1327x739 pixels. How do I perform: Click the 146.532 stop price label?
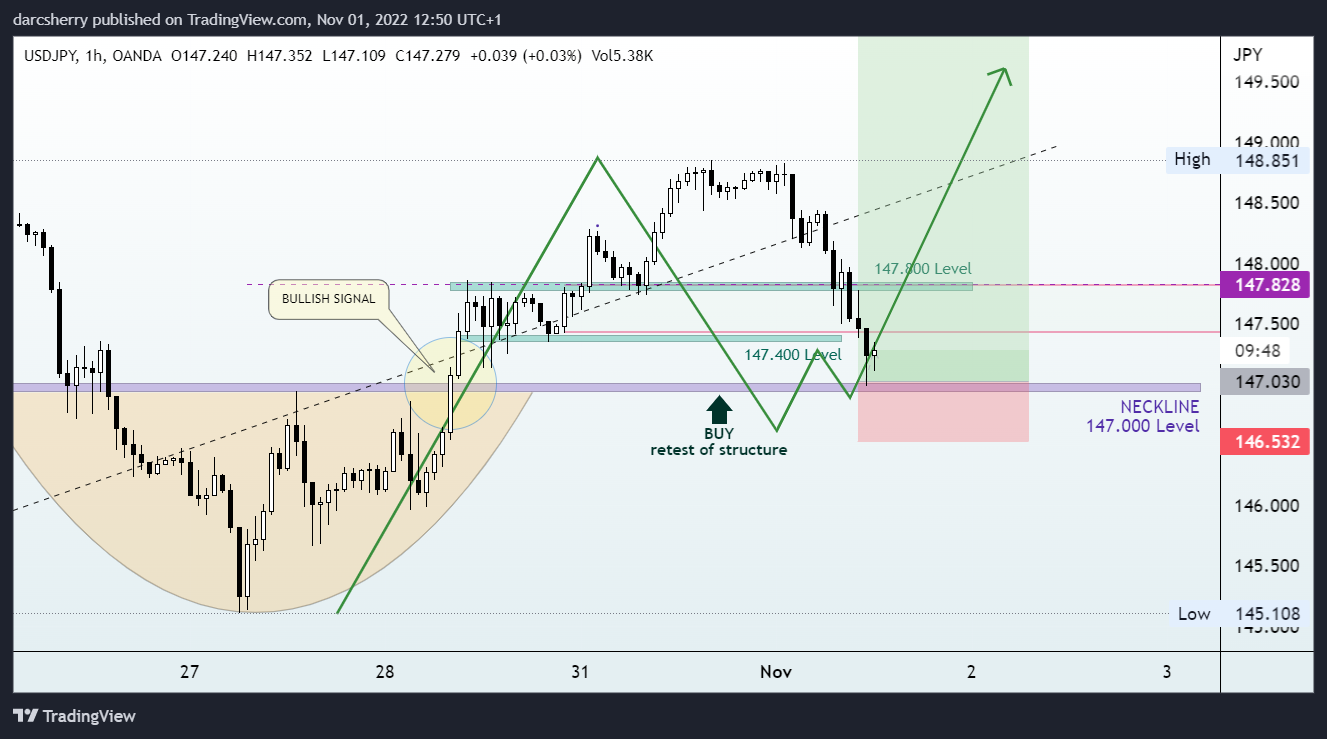(x=1266, y=441)
